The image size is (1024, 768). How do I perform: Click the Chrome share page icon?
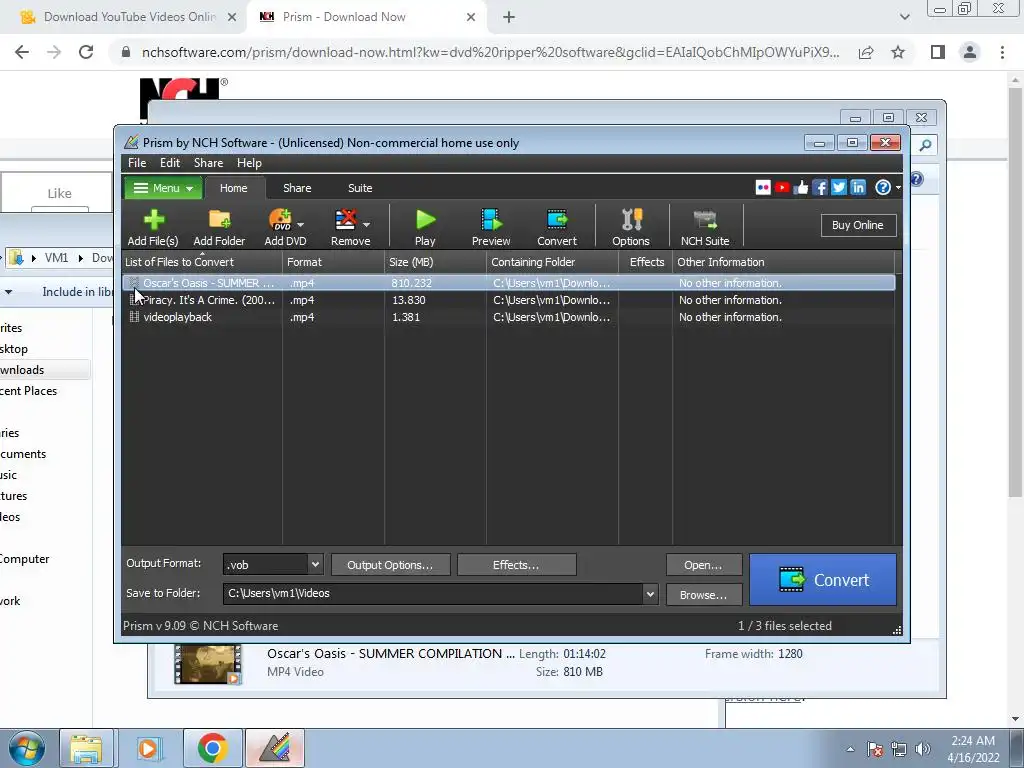click(x=866, y=52)
